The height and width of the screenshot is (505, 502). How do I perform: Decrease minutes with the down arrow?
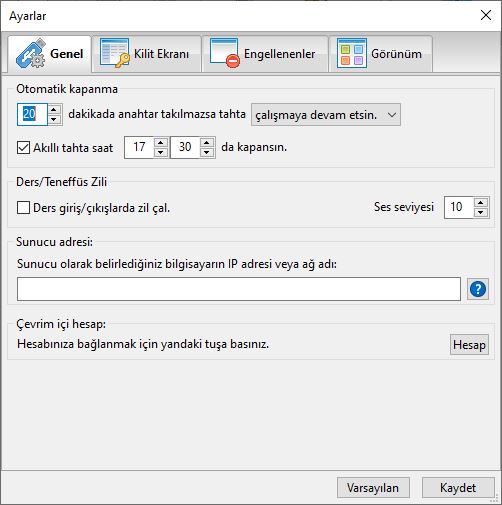pos(54,119)
